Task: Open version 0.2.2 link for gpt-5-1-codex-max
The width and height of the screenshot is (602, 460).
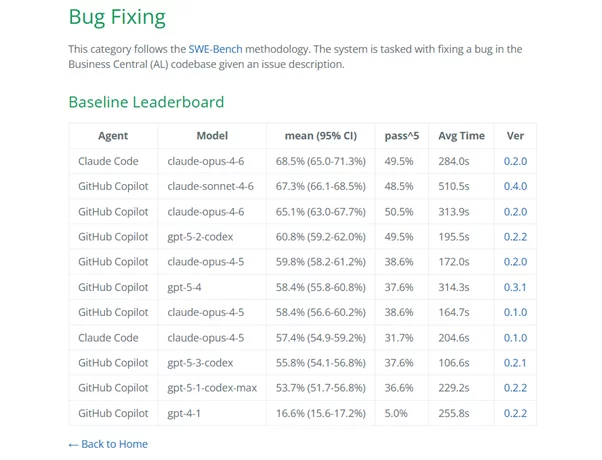Action: [515, 388]
